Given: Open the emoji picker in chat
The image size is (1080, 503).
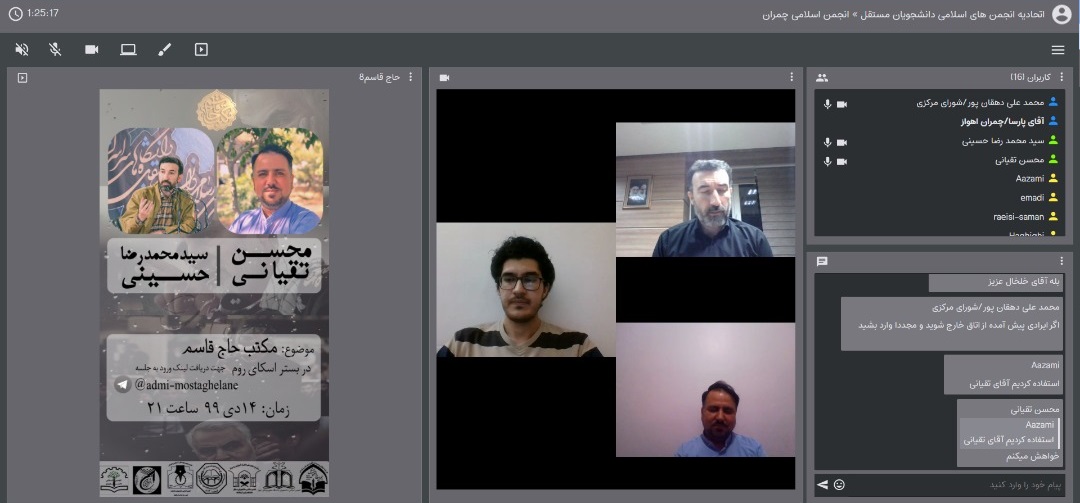Looking at the screenshot, I should [839, 485].
